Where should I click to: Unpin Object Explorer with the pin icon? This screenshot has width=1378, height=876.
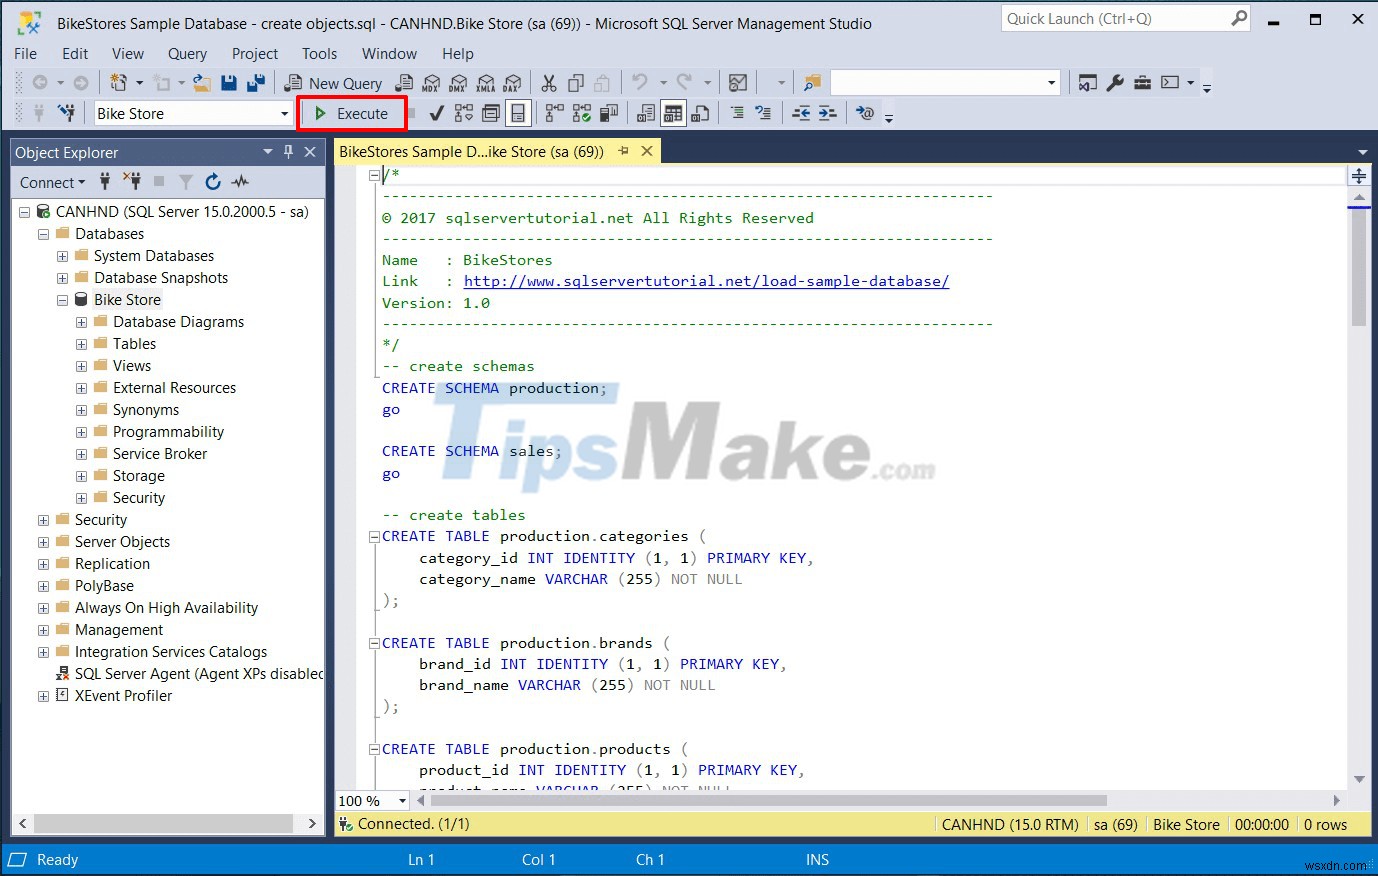coord(289,151)
